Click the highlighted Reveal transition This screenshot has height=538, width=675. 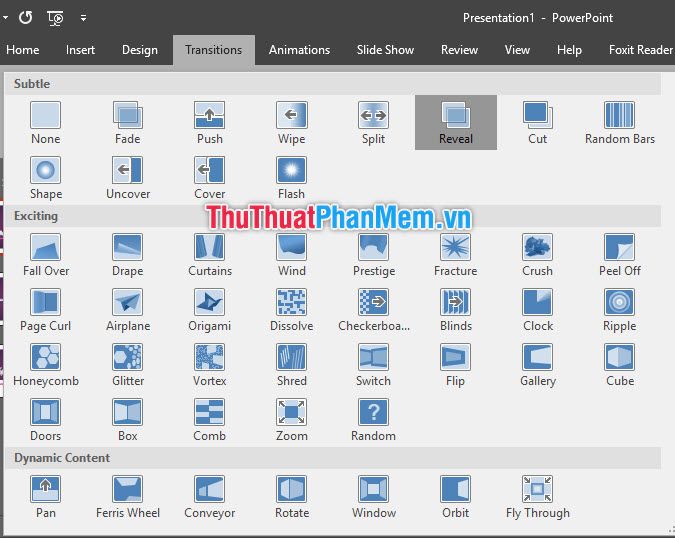coord(455,123)
